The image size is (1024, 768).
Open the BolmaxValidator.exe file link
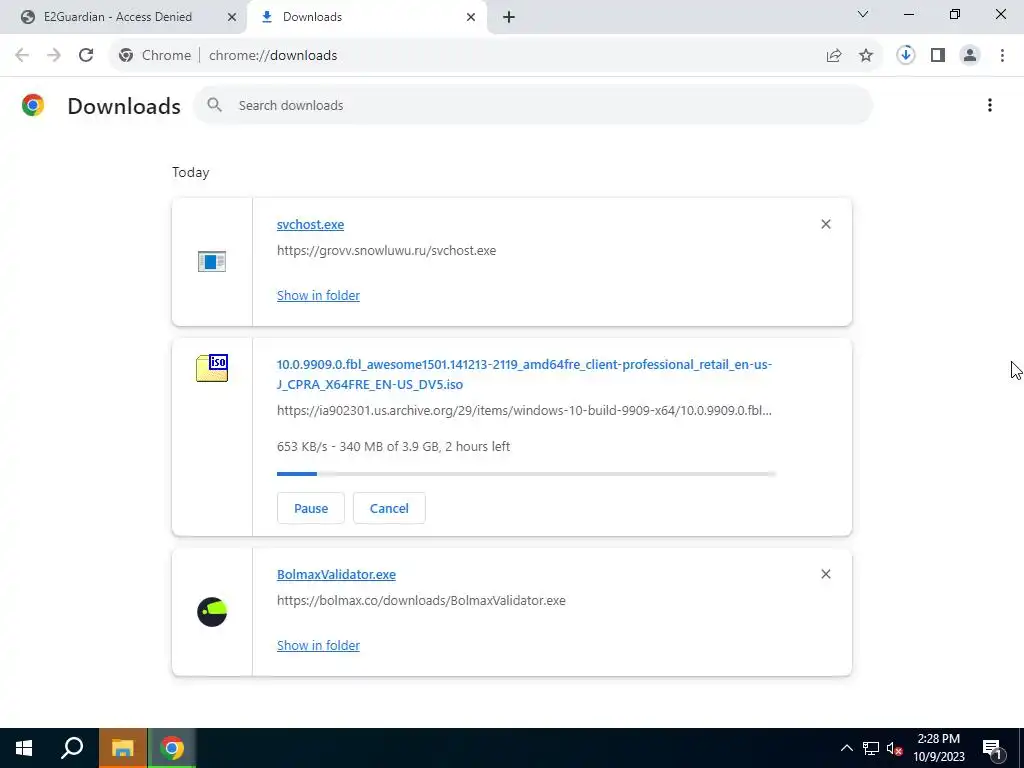pos(336,574)
